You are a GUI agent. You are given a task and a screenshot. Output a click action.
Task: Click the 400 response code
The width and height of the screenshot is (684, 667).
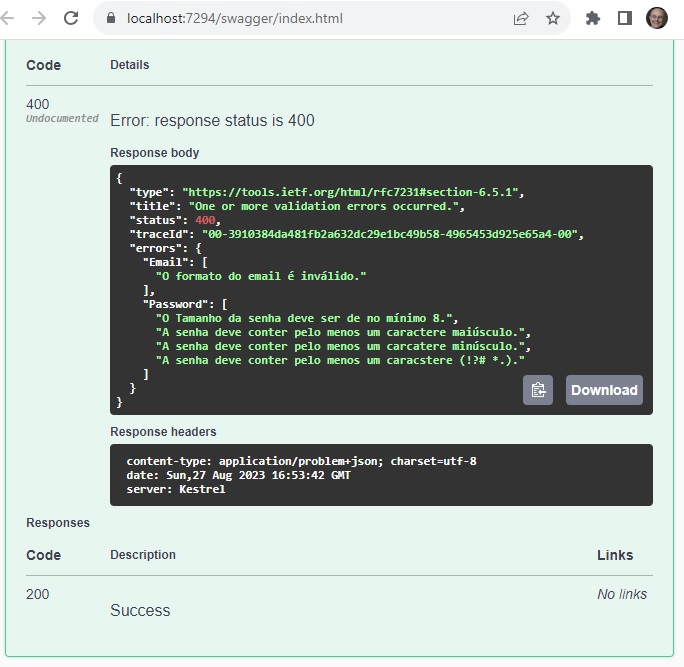tap(38, 104)
